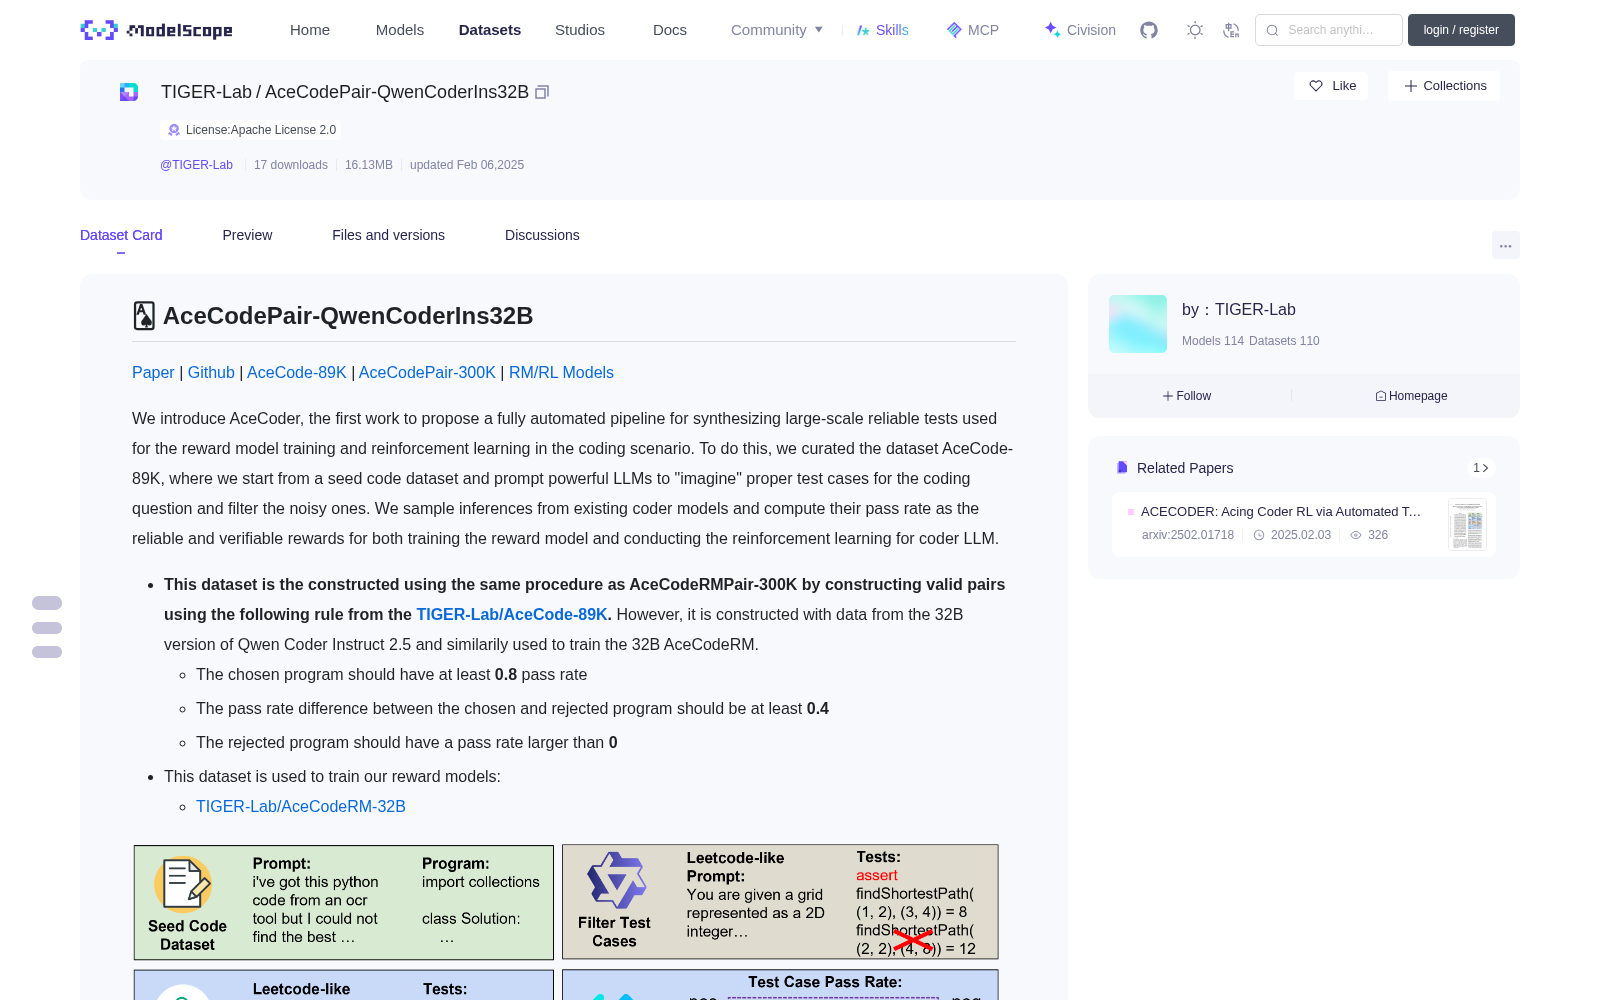
Task: Open the RM/RL Models link
Action: [561, 372]
